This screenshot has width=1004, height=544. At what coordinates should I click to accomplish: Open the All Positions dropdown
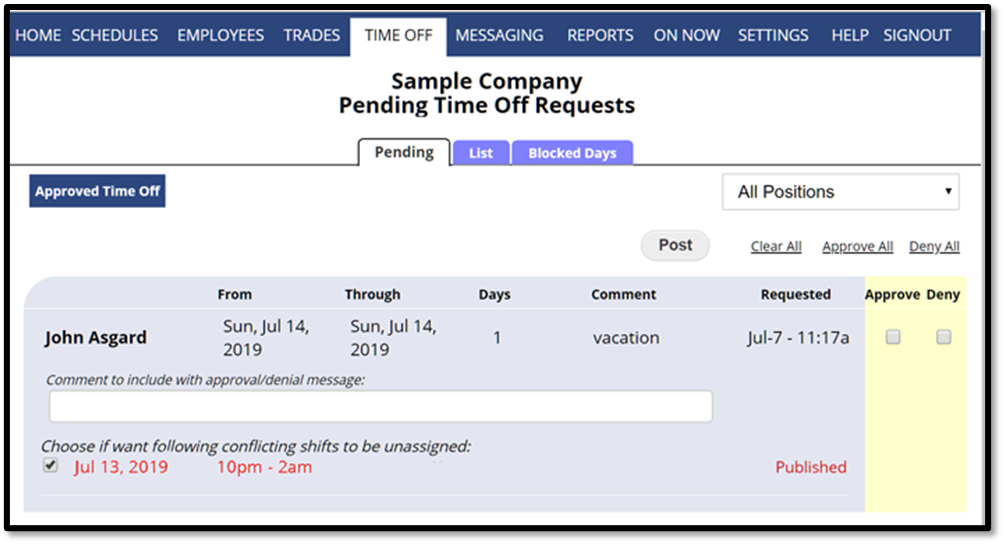click(x=840, y=192)
